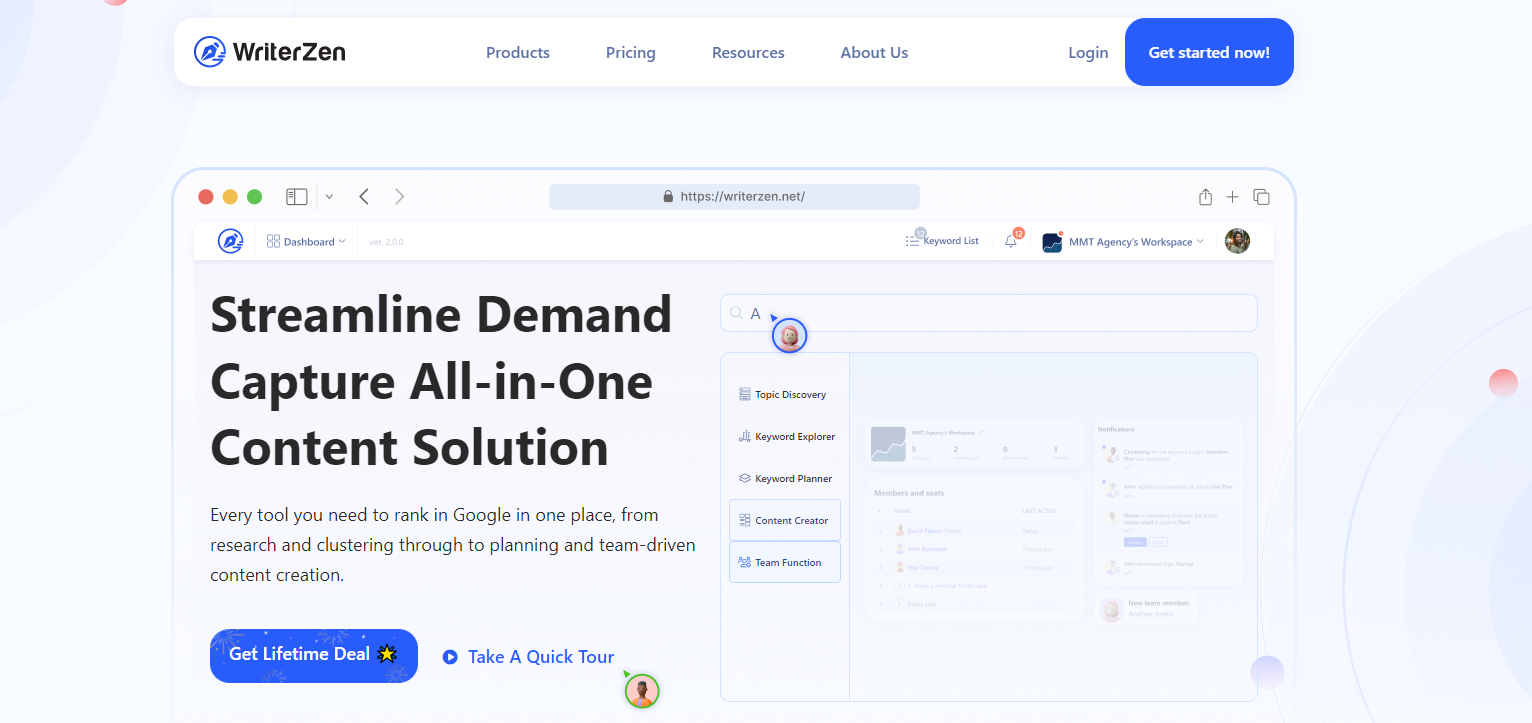
Task: Click the writerzen.net address bar
Action: coord(734,197)
